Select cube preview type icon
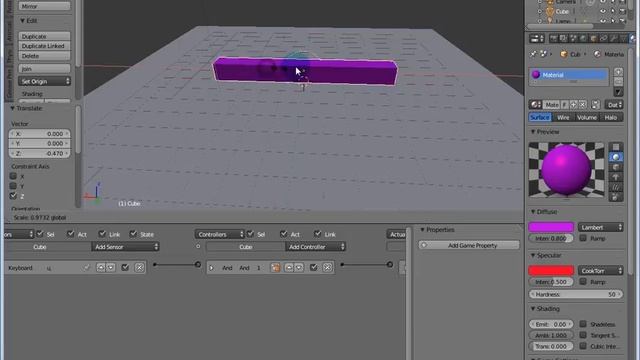 tap(616, 167)
